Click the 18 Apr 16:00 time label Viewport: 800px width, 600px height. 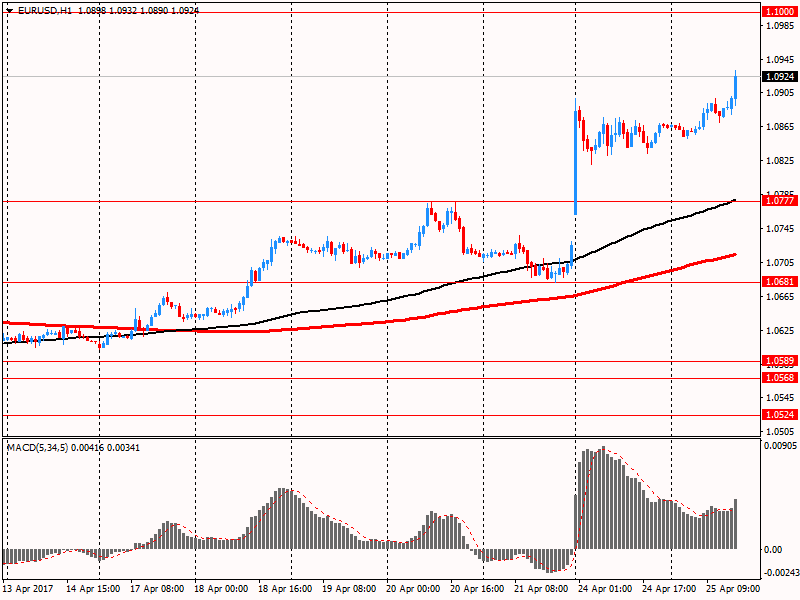pos(285,589)
